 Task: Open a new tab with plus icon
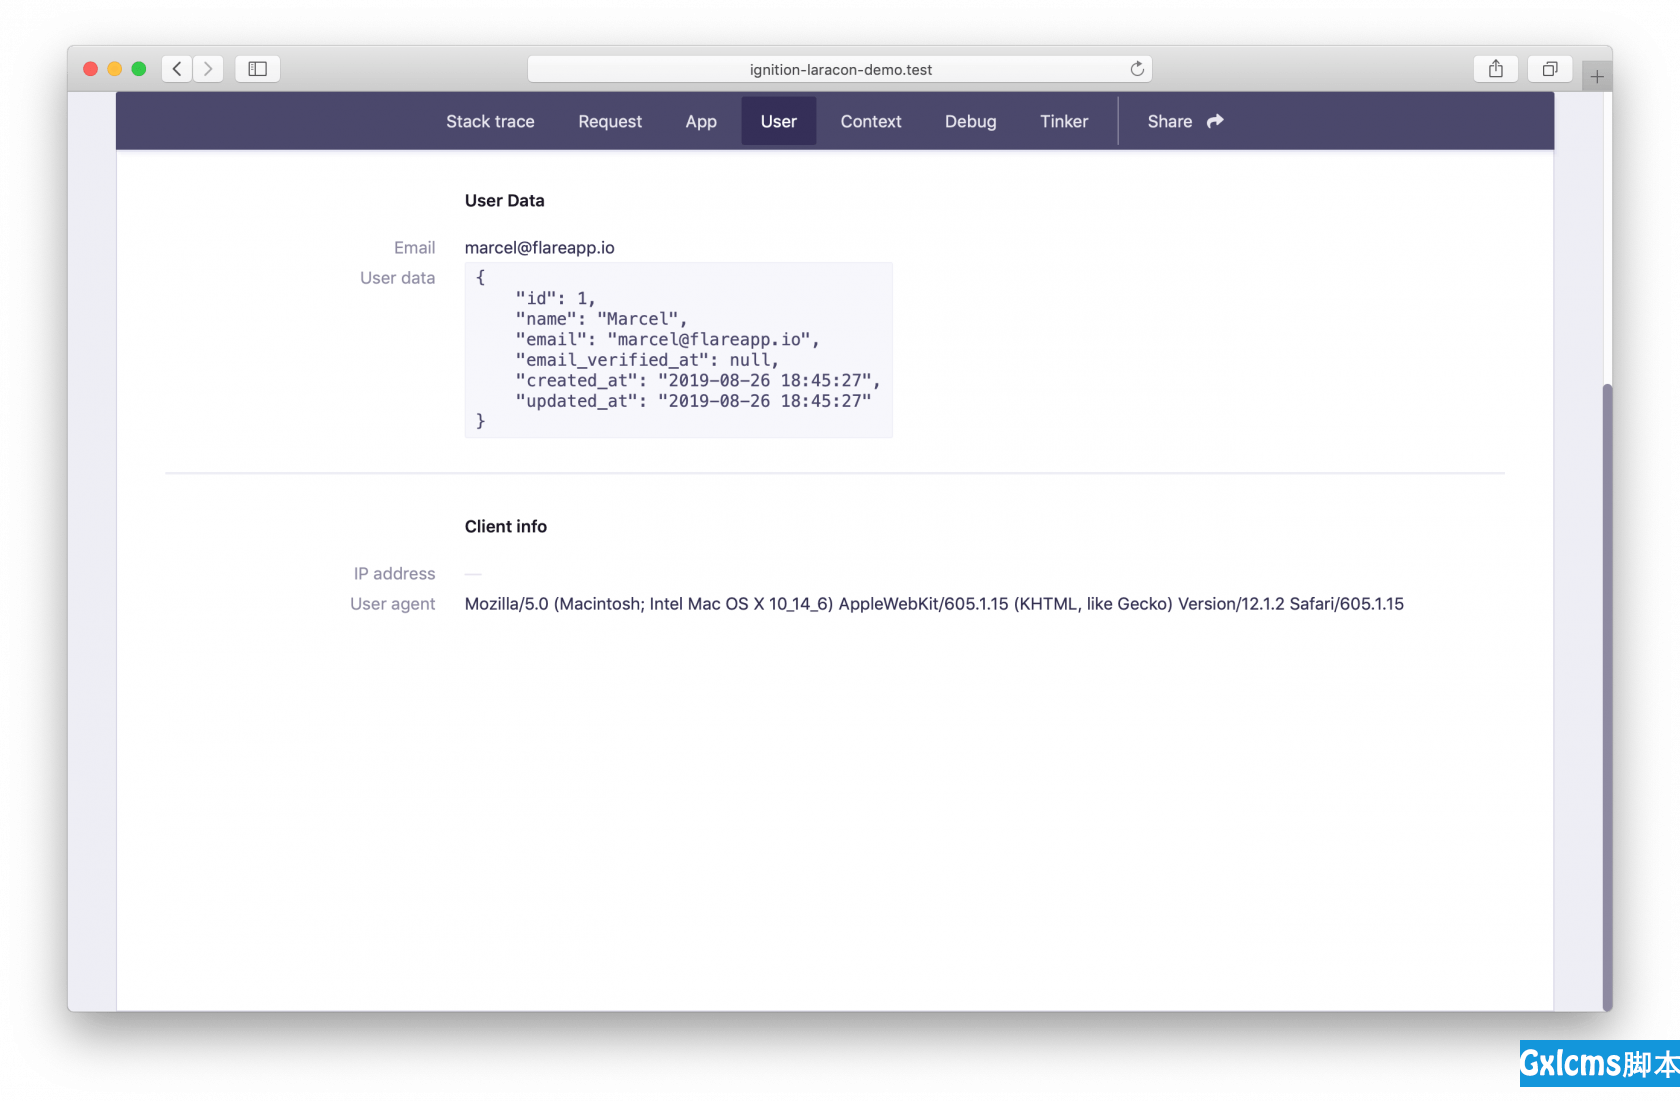(1597, 76)
